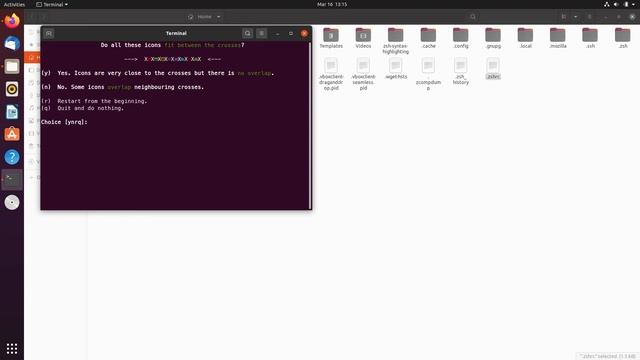Select the .cache folder
Screen dimensions: 640x360
[x=428, y=38]
